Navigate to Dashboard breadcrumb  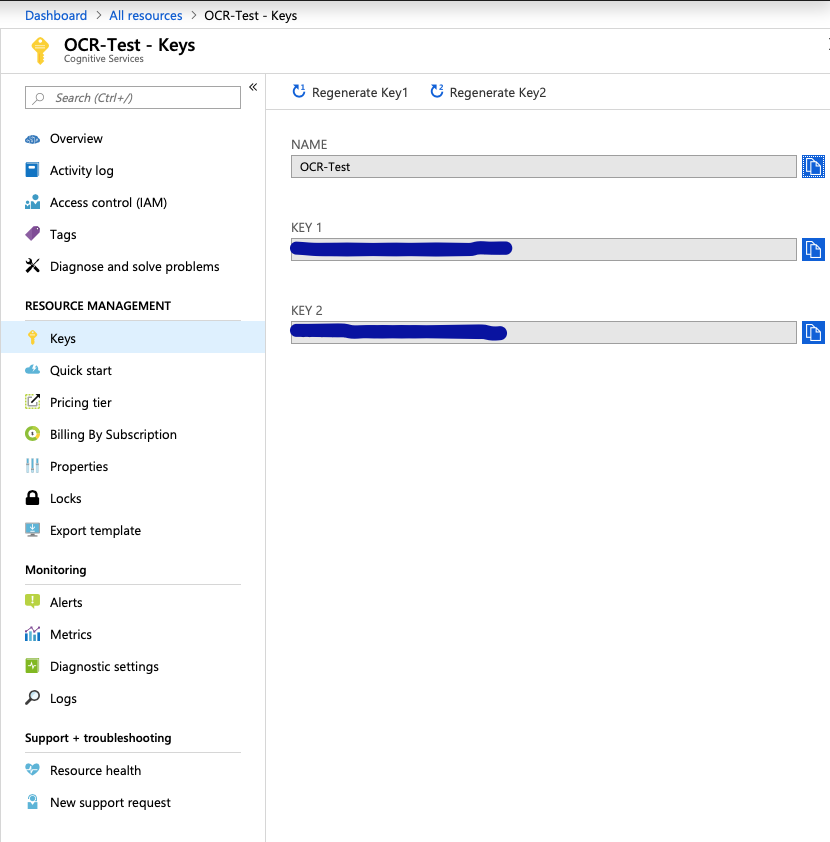tap(56, 16)
